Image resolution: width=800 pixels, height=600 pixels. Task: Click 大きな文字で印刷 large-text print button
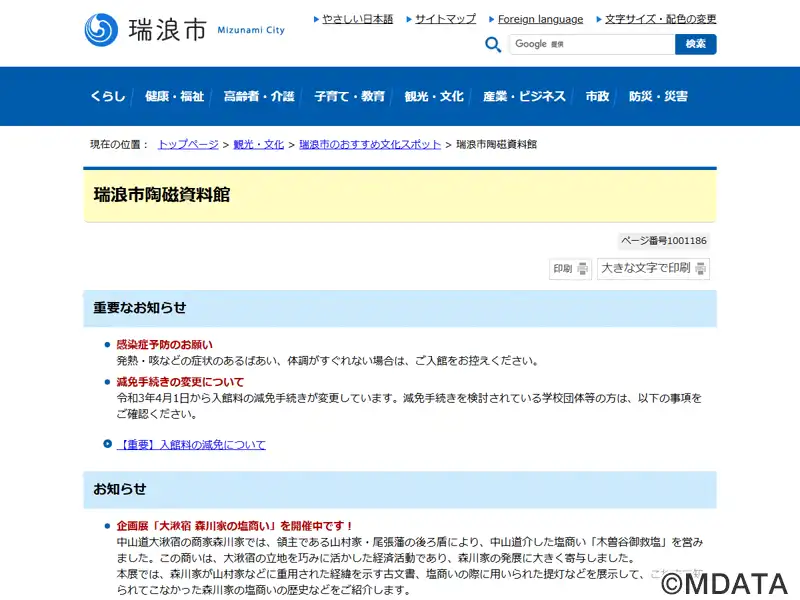[653, 269]
